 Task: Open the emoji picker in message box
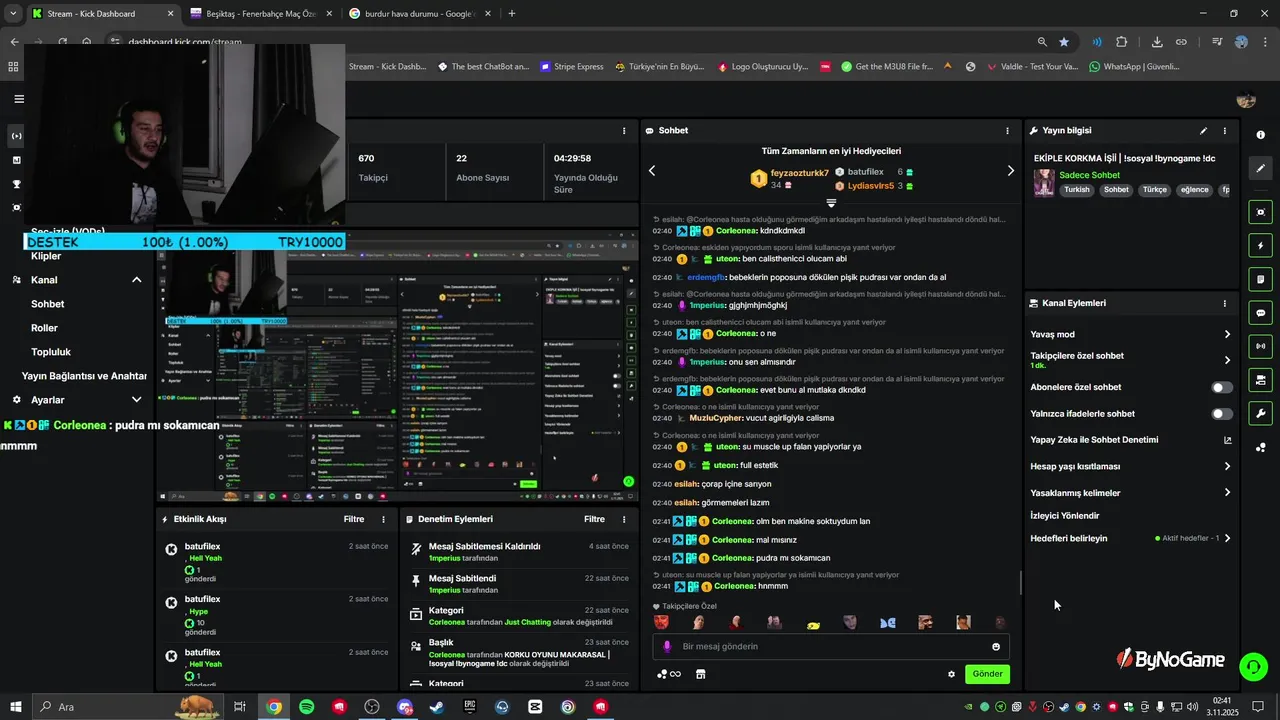(x=996, y=647)
